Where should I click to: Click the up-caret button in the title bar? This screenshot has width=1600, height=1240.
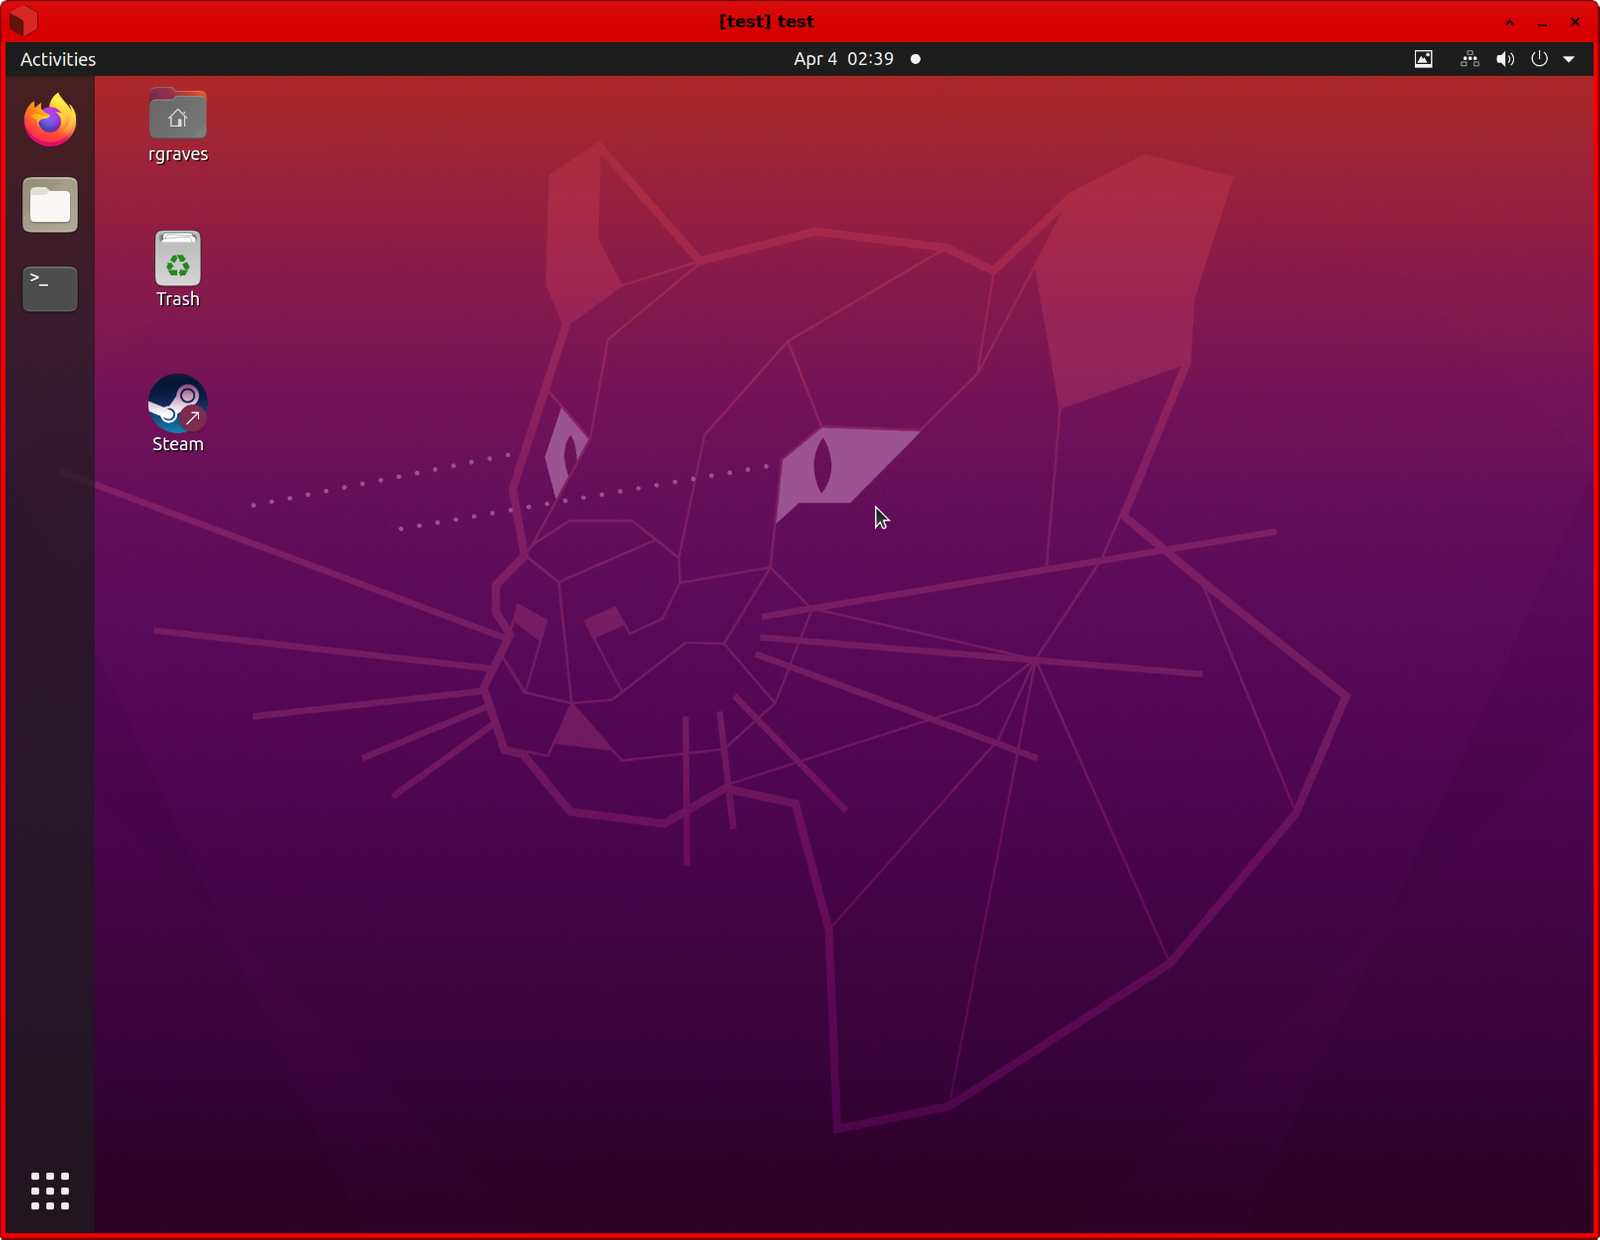coord(1510,22)
